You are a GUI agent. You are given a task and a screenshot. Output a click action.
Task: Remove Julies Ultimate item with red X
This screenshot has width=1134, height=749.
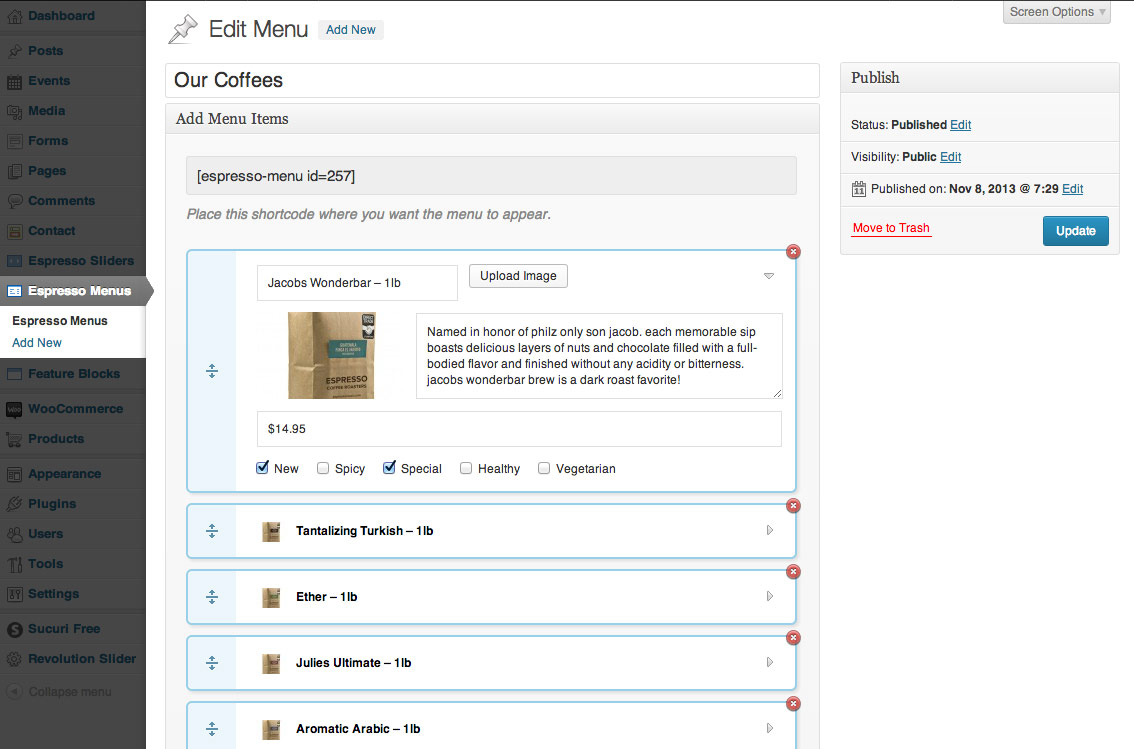(x=793, y=638)
